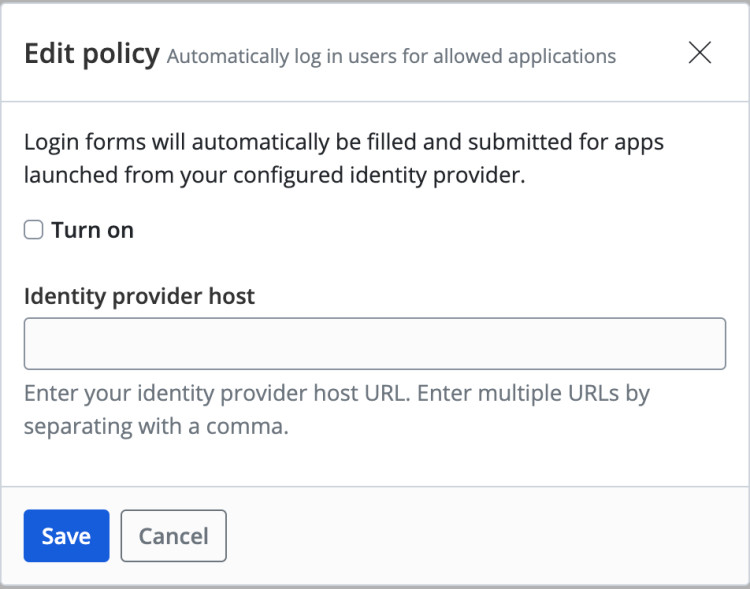Save the policy changes
The width and height of the screenshot is (750, 589).
coord(66,536)
